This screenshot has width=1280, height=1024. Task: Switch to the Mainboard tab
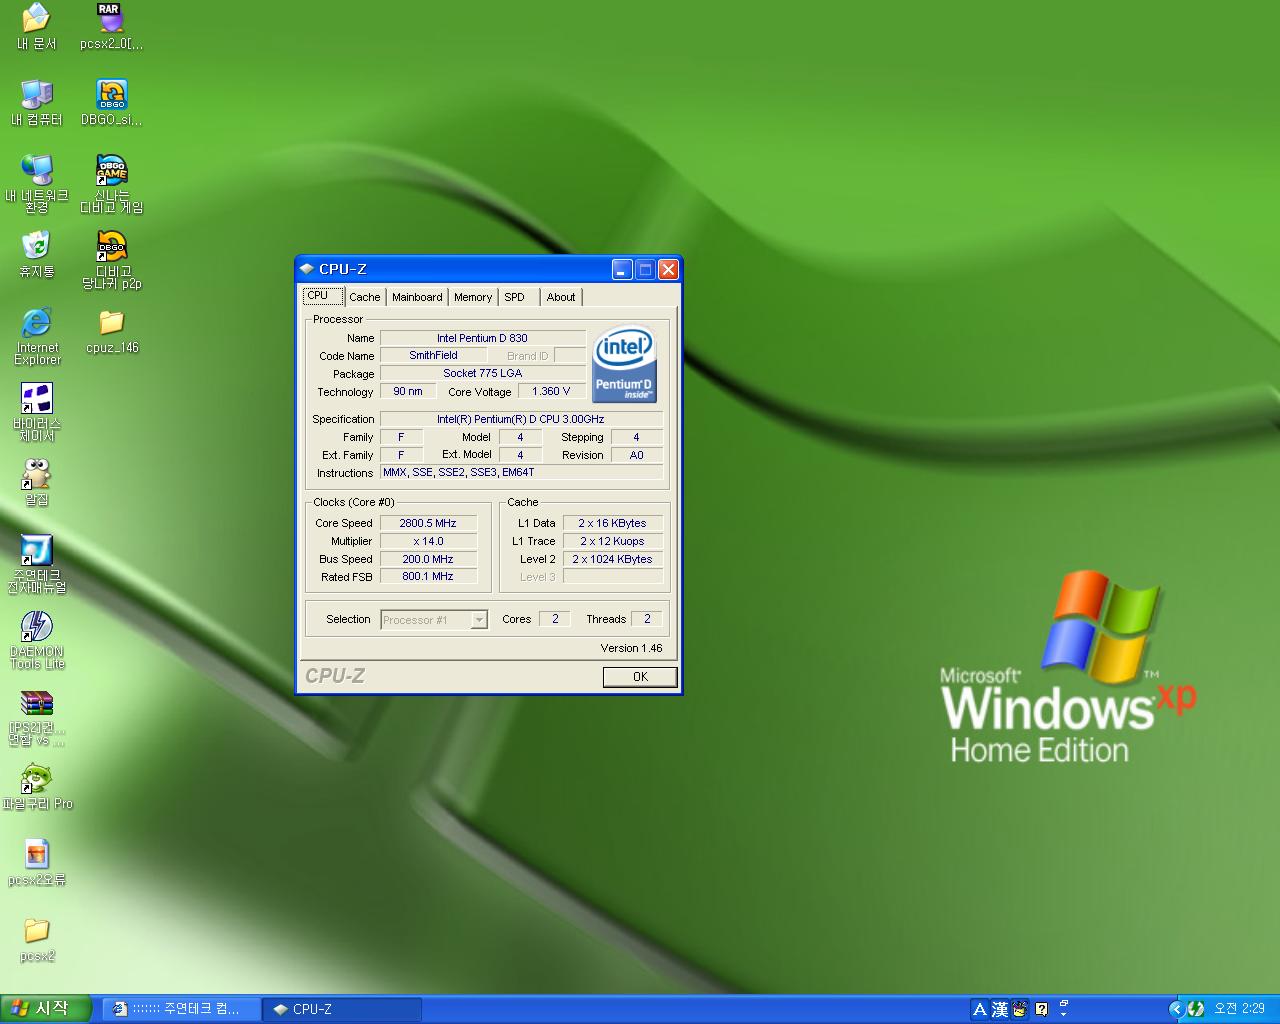click(x=416, y=297)
